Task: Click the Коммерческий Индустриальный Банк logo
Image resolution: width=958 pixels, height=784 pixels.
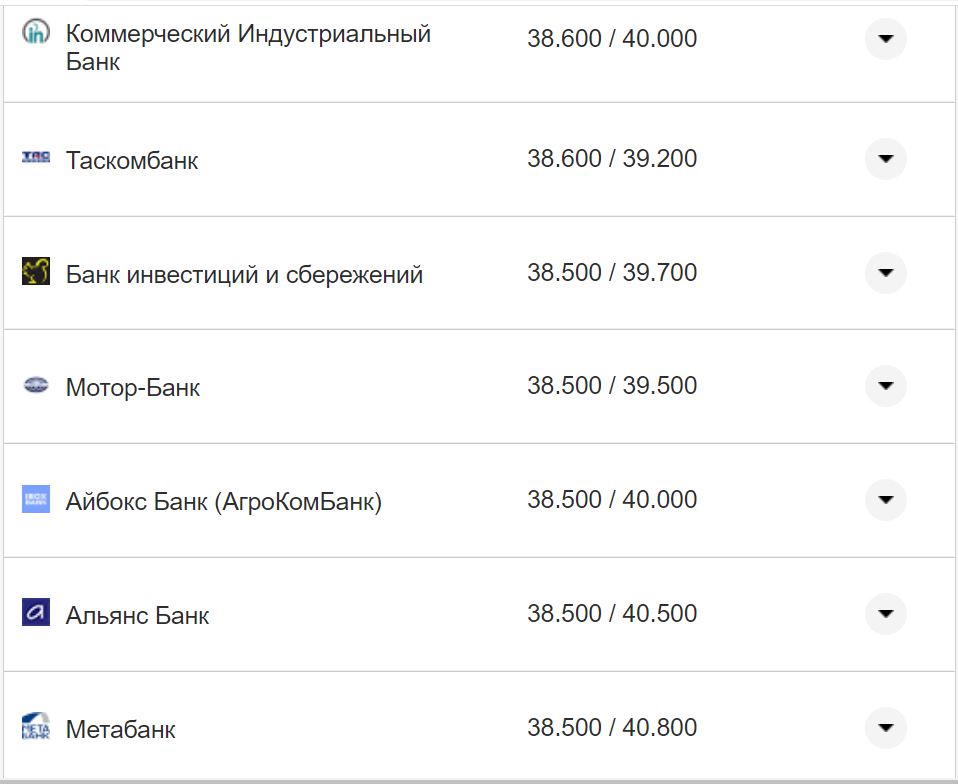Action: [x=37, y=32]
